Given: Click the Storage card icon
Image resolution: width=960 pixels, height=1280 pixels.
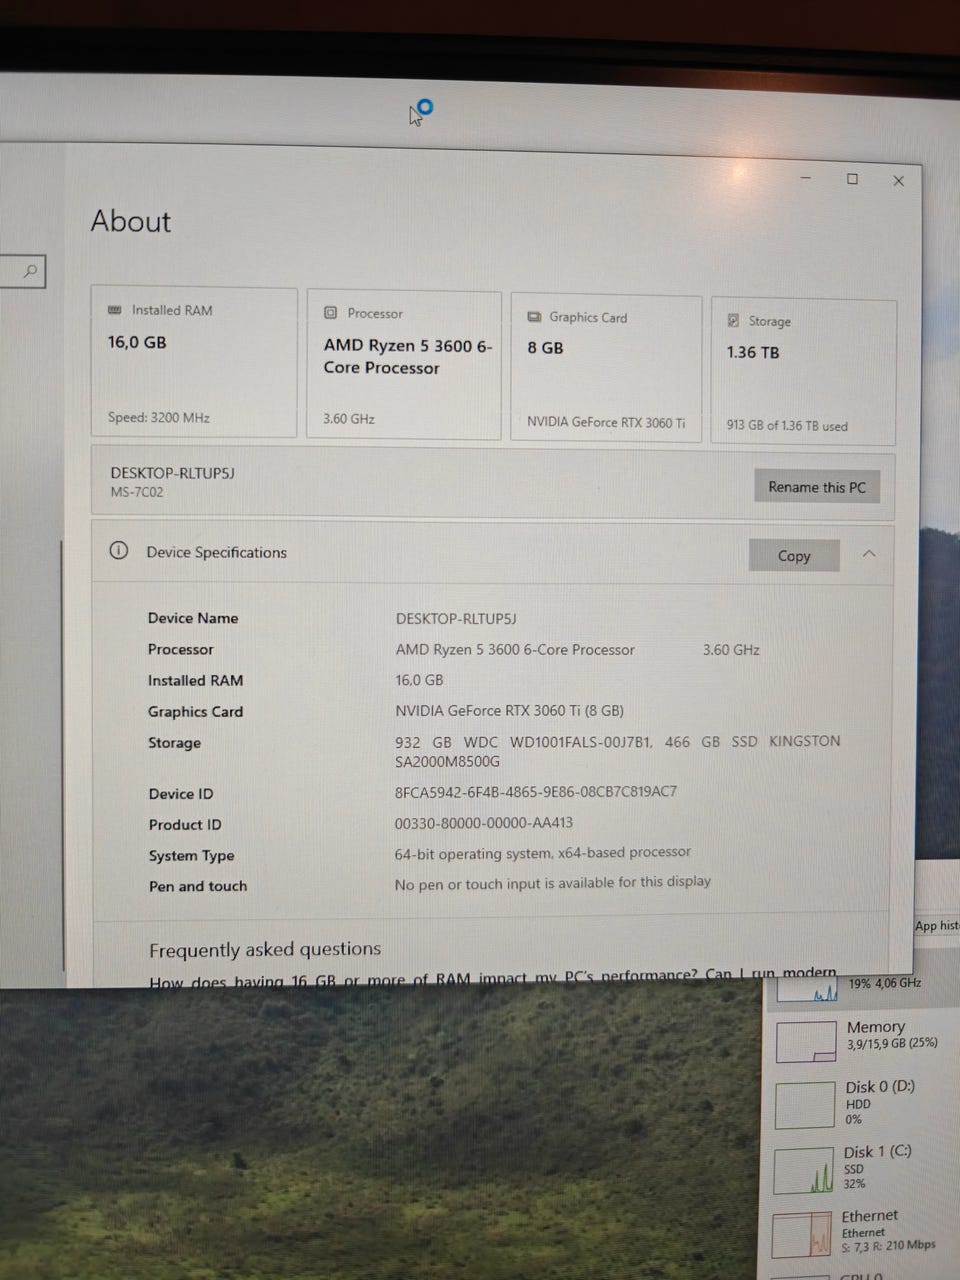Looking at the screenshot, I should pos(733,321).
